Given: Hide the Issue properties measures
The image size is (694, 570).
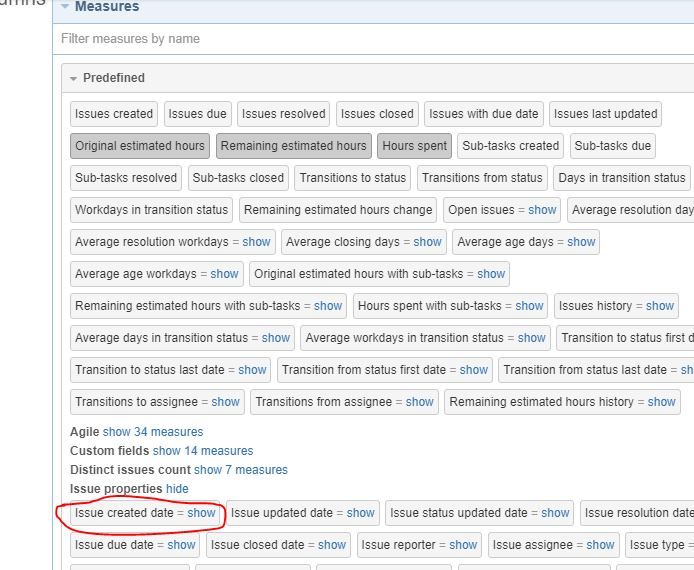Looking at the screenshot, I should coord(177,489).
